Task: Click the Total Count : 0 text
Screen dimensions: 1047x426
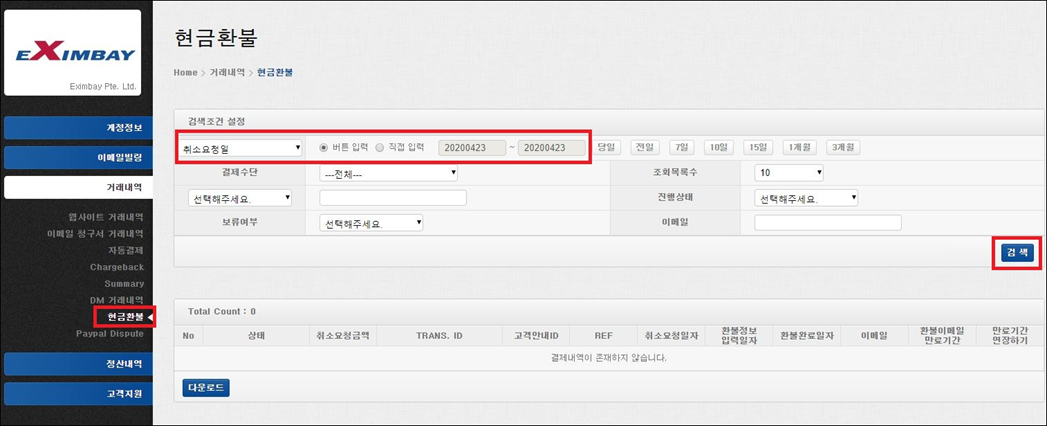Action: pos(222,312)
